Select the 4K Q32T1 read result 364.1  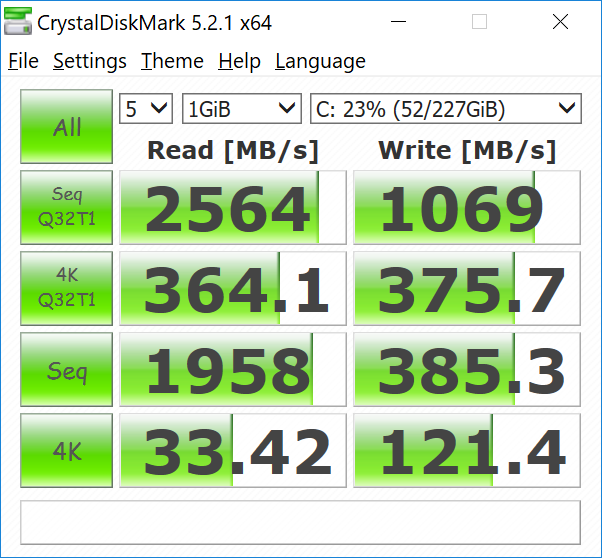click(233, 288)
